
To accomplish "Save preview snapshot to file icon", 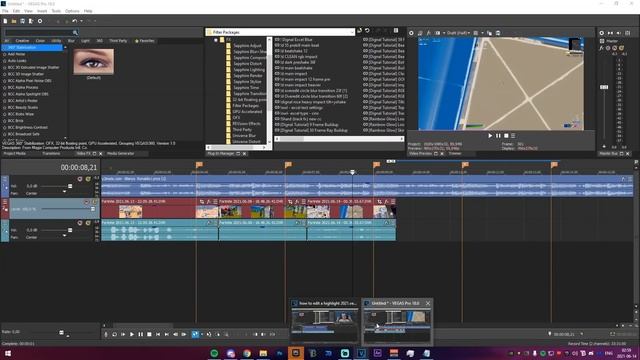I will 498,33.
